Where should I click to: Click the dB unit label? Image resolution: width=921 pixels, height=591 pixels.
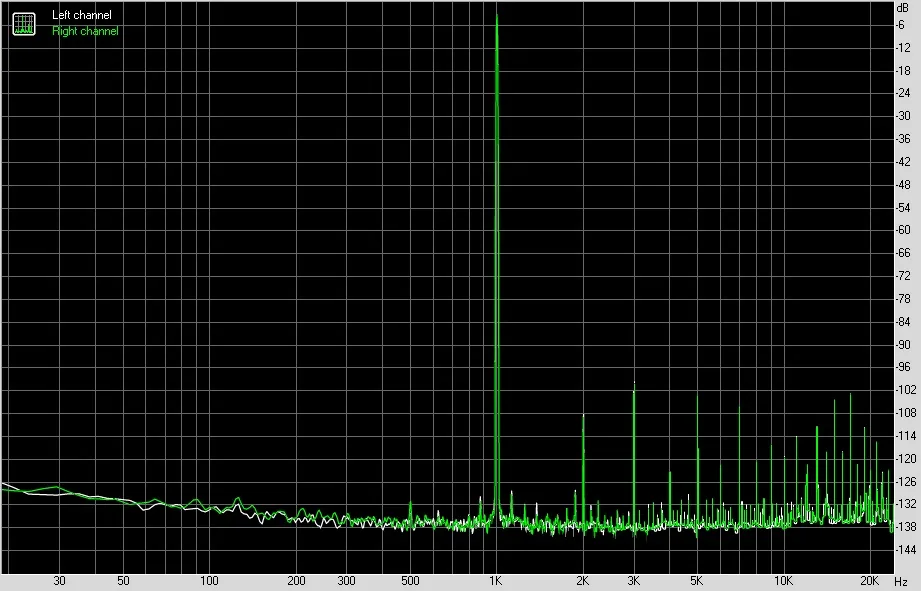903,8
